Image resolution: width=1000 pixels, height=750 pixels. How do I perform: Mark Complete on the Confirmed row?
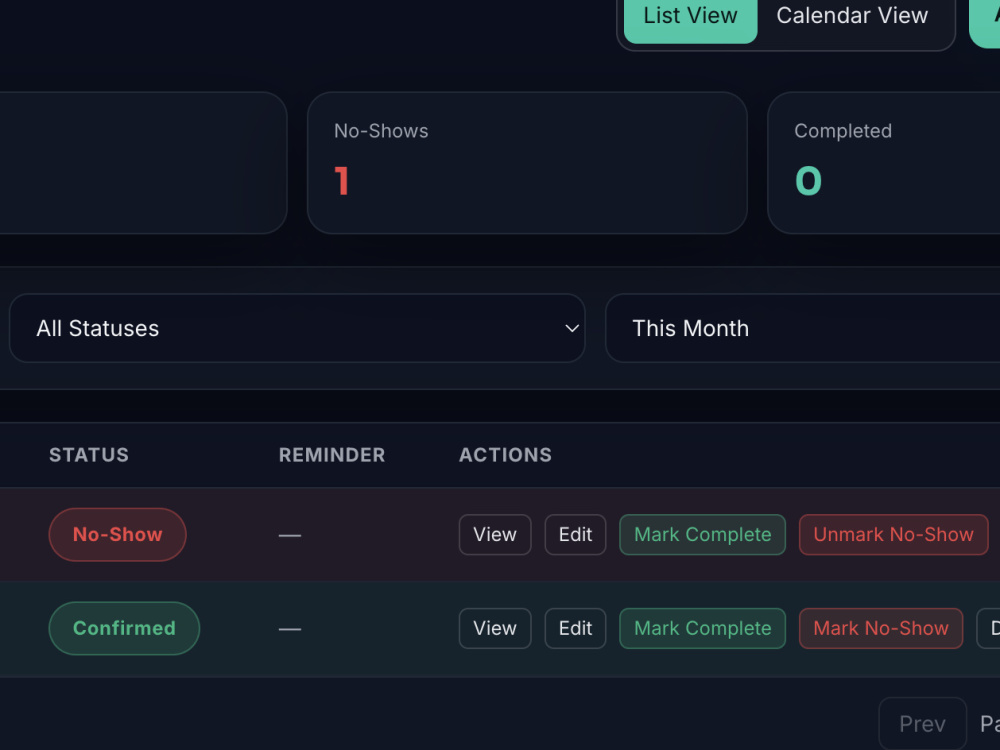coord(702,628)
